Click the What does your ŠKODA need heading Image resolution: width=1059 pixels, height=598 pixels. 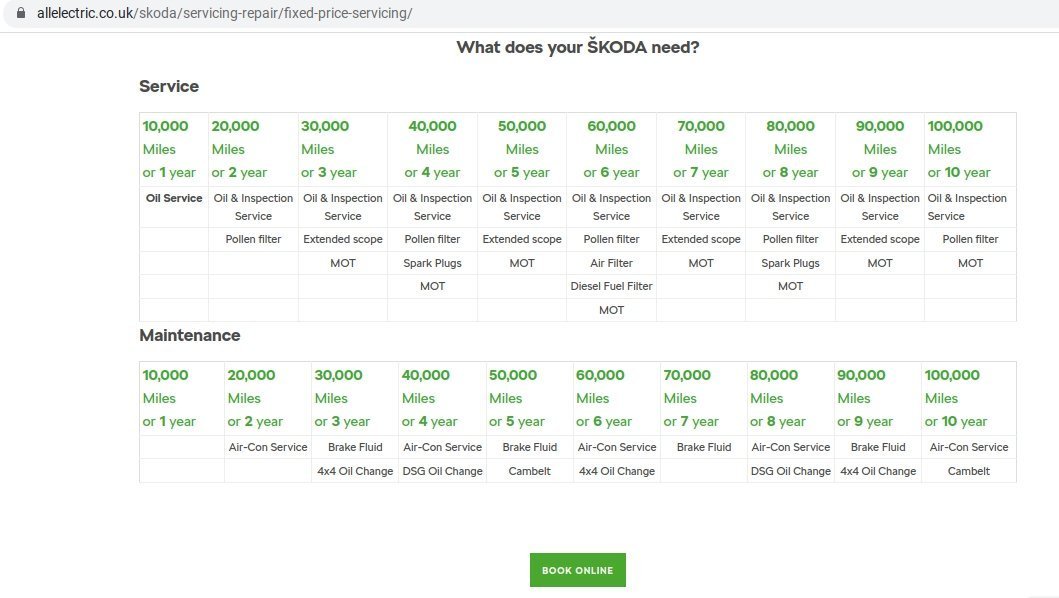point(577,46)
